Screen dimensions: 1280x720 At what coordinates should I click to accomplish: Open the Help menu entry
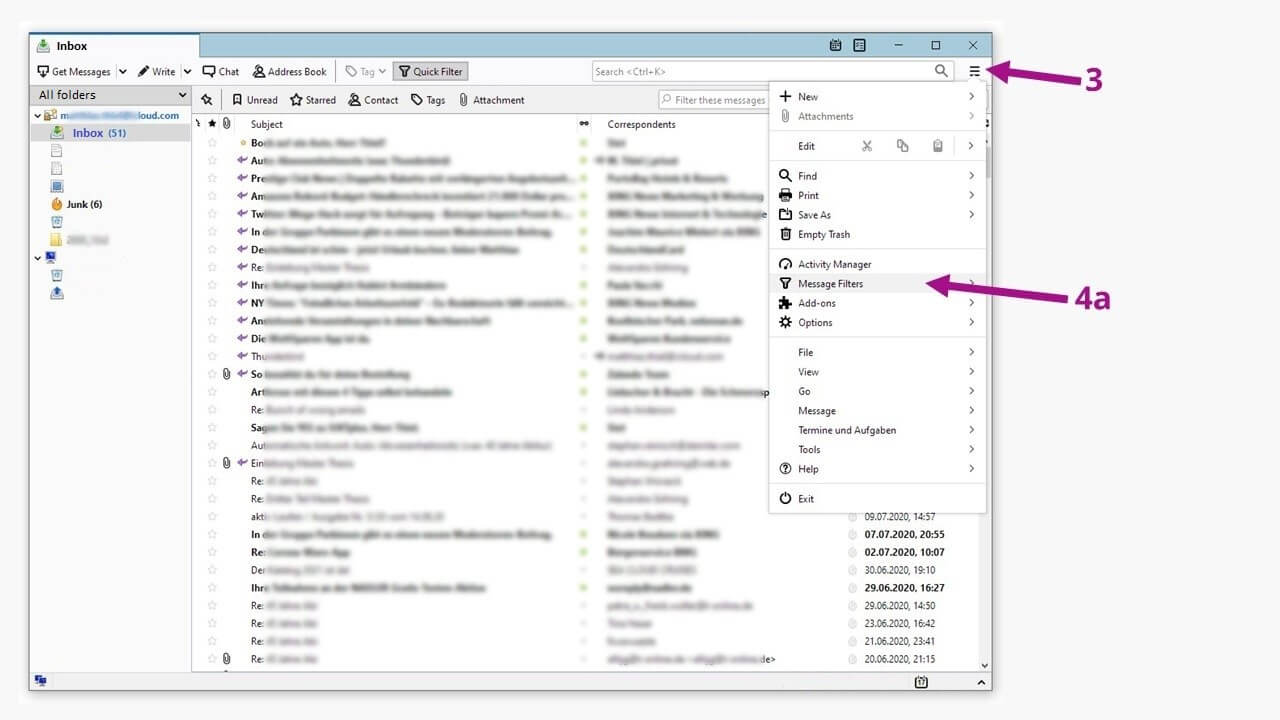coord(877,469)
